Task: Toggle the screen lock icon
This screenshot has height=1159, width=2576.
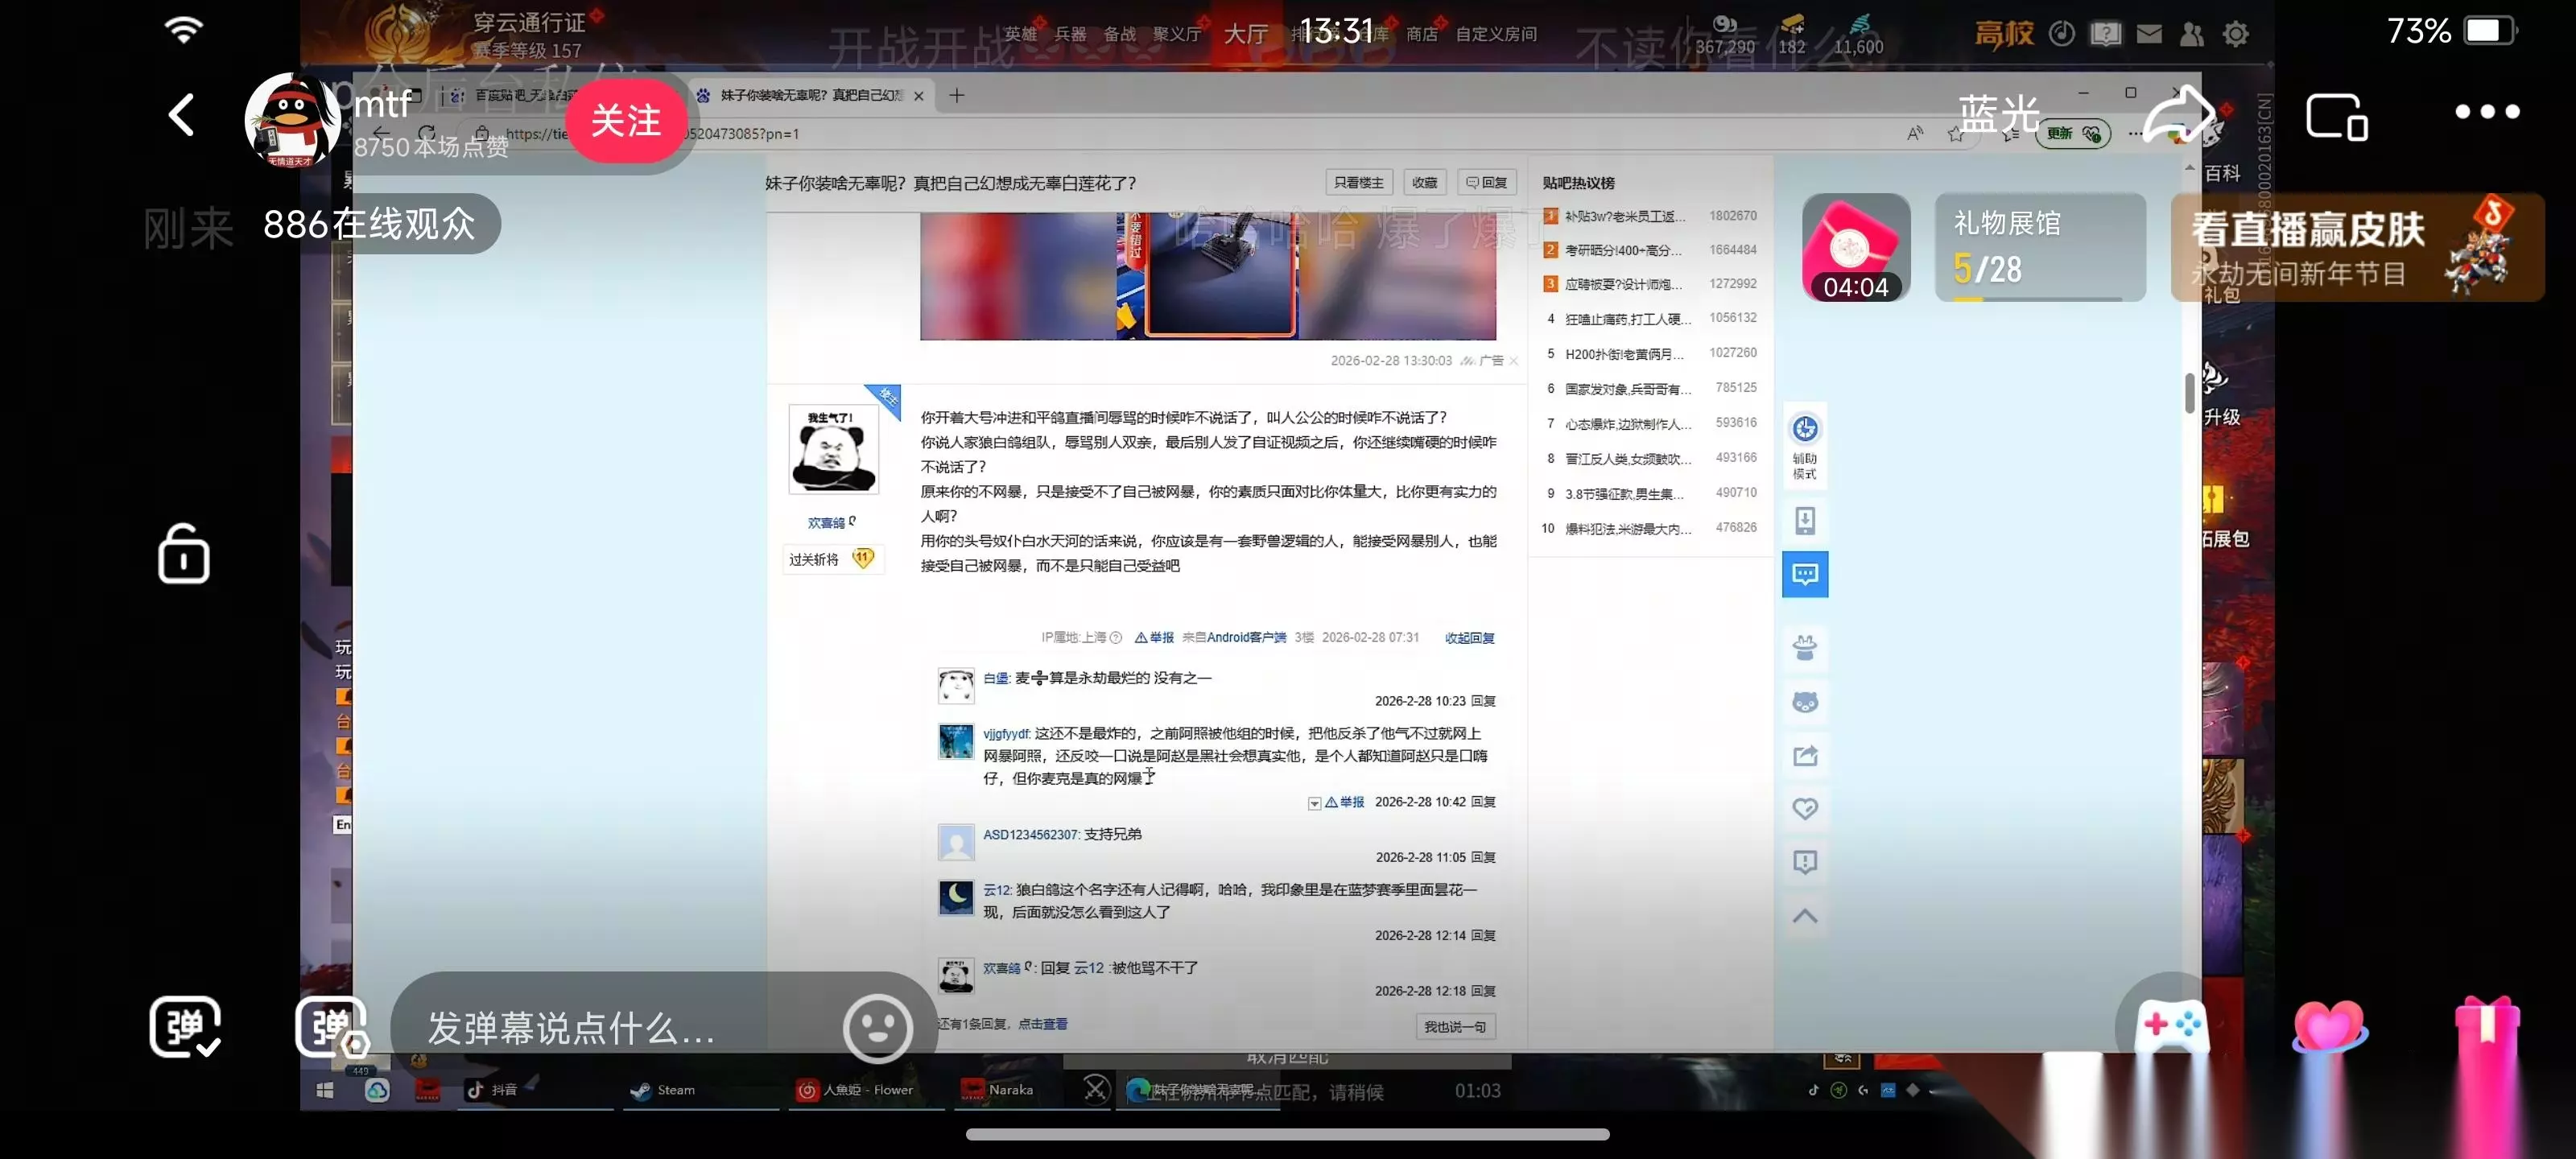Action: pyautogui.click(x=184, y=553)
